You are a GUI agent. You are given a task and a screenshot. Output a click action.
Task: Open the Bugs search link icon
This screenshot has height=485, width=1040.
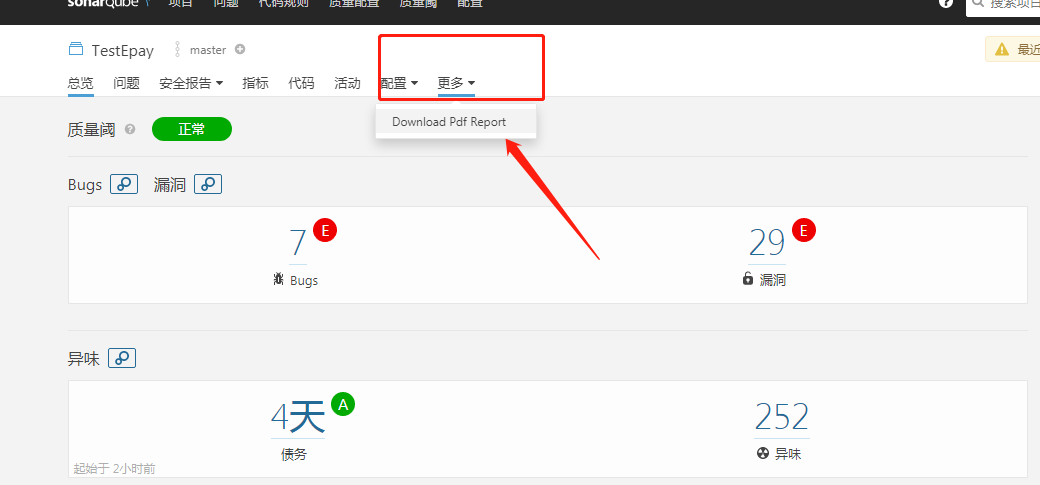pyautogui.click(x=124, y=184)
